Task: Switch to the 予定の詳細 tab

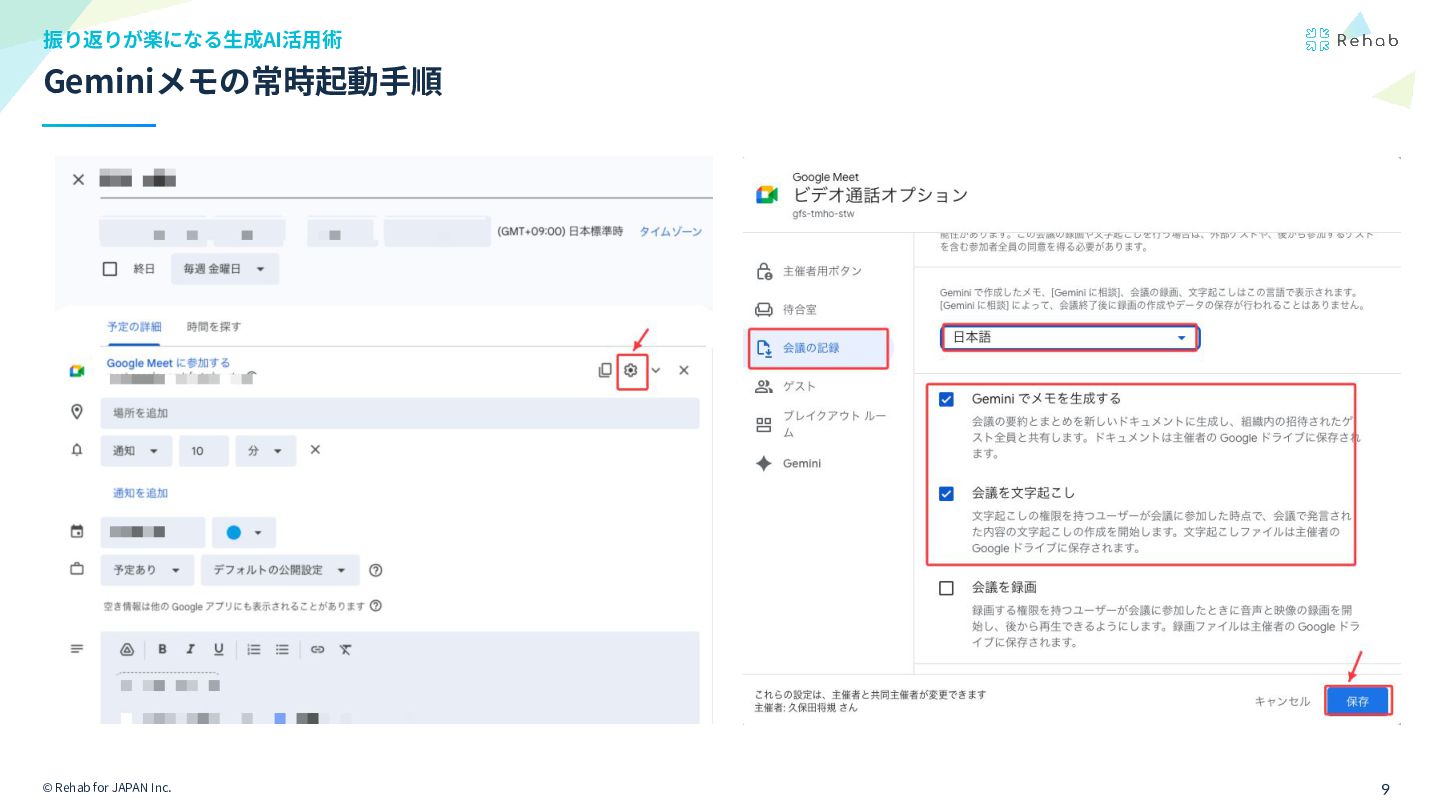Action: (x=134, y=327)
